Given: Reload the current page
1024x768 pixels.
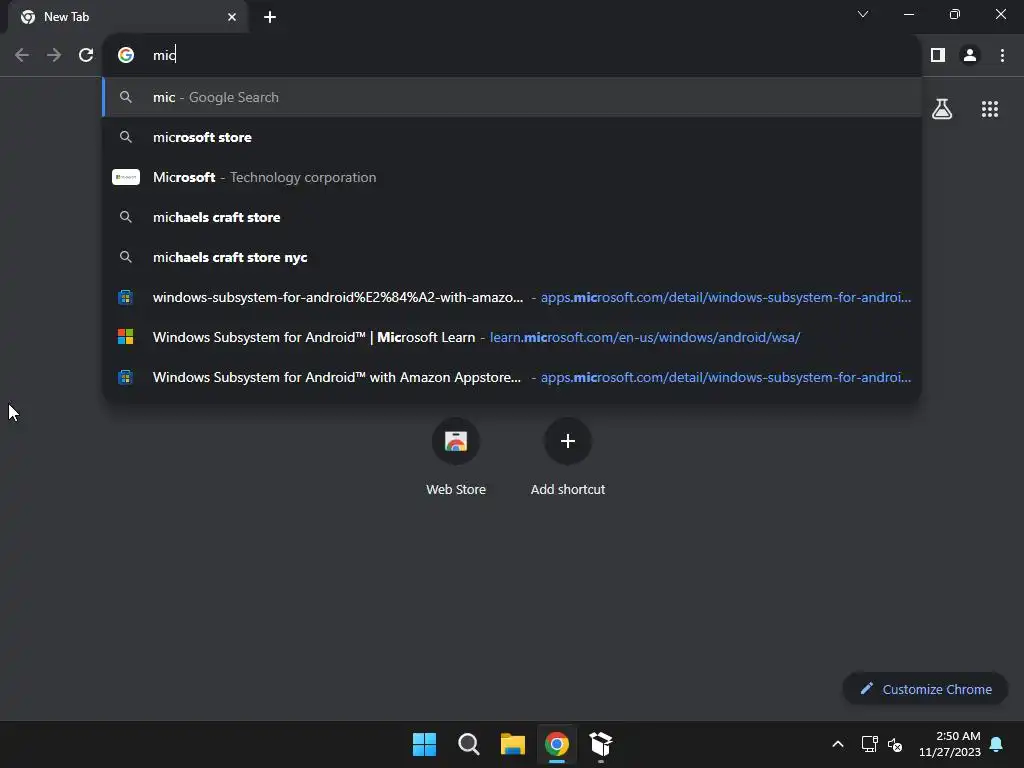Looking at the screenshot, I should (x=86, y=56).
